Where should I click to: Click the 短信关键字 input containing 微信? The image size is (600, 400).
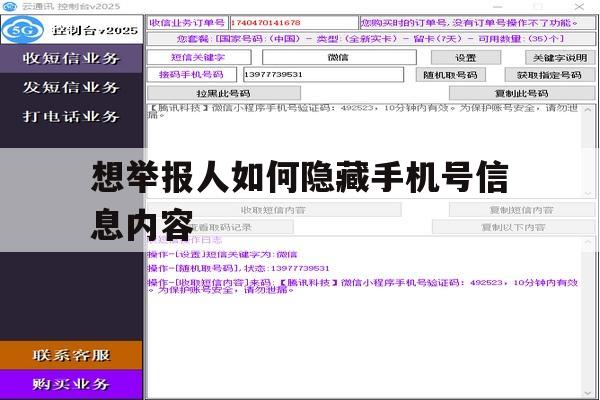pyautogui.click(x=339, y=57)
